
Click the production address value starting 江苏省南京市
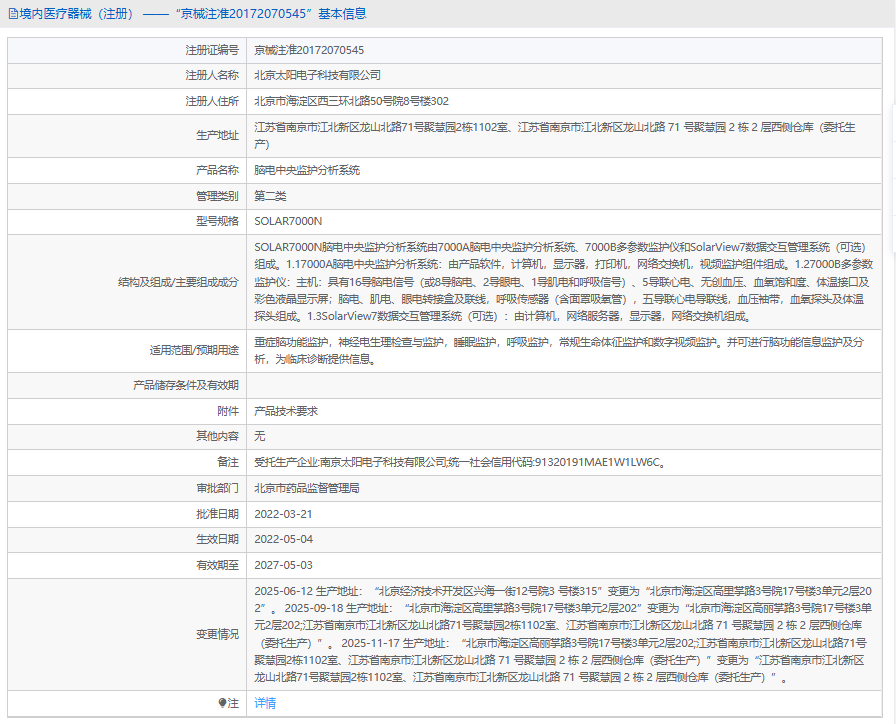point(555,135)
